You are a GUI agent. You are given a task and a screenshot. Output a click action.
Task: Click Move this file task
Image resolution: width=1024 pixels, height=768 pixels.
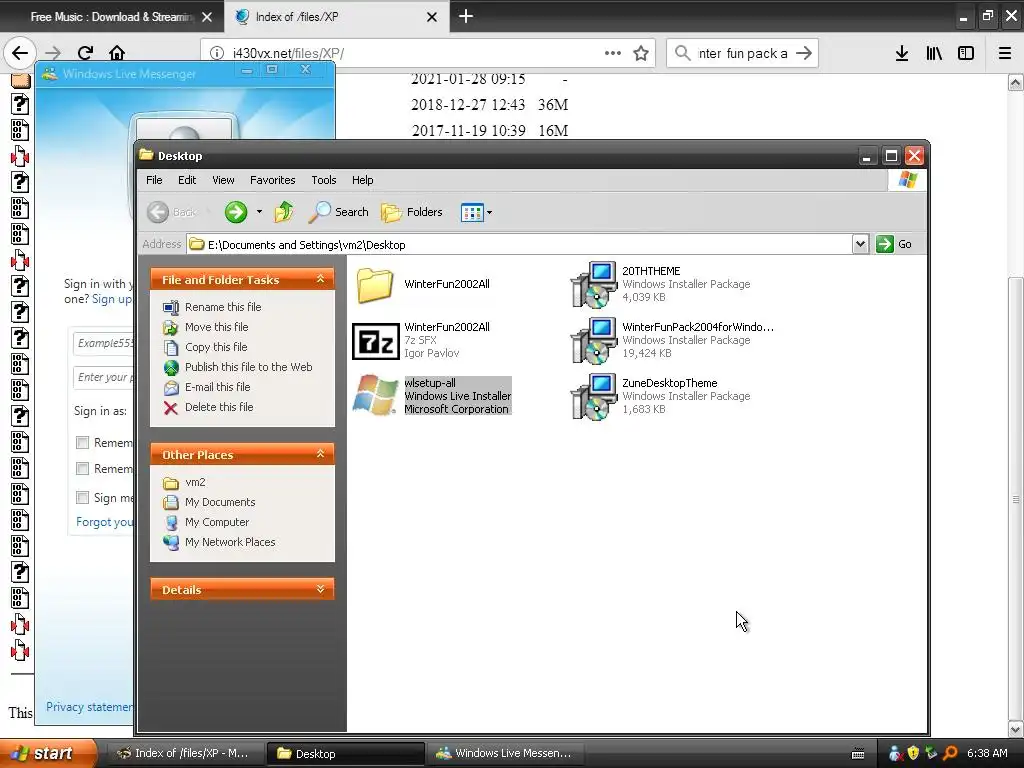tap(216, 327)
